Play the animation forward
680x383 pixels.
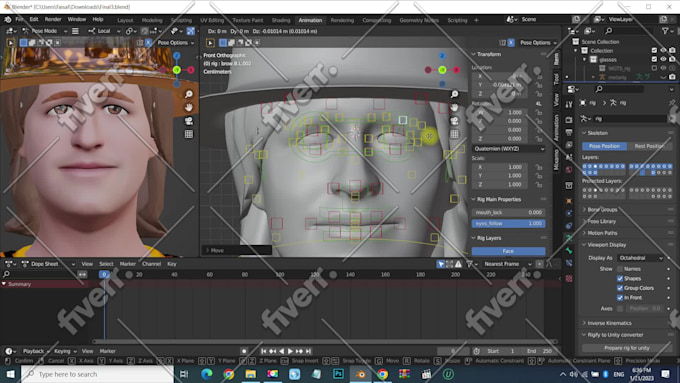(290, 351)
